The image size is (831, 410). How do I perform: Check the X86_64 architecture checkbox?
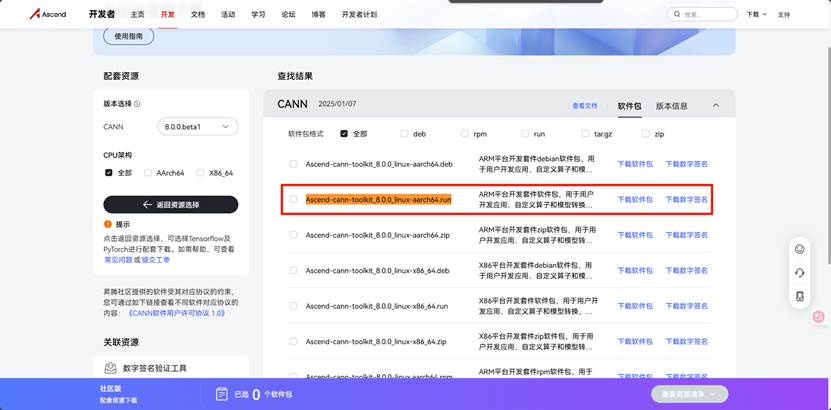pyautogui.click(x=200, y=173)
